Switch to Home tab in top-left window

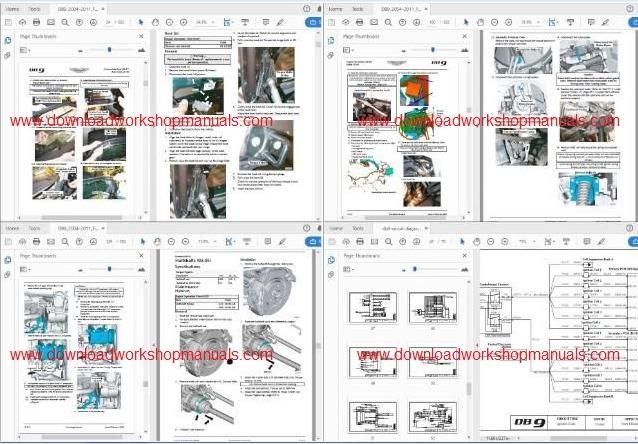[x=12, y=9]
